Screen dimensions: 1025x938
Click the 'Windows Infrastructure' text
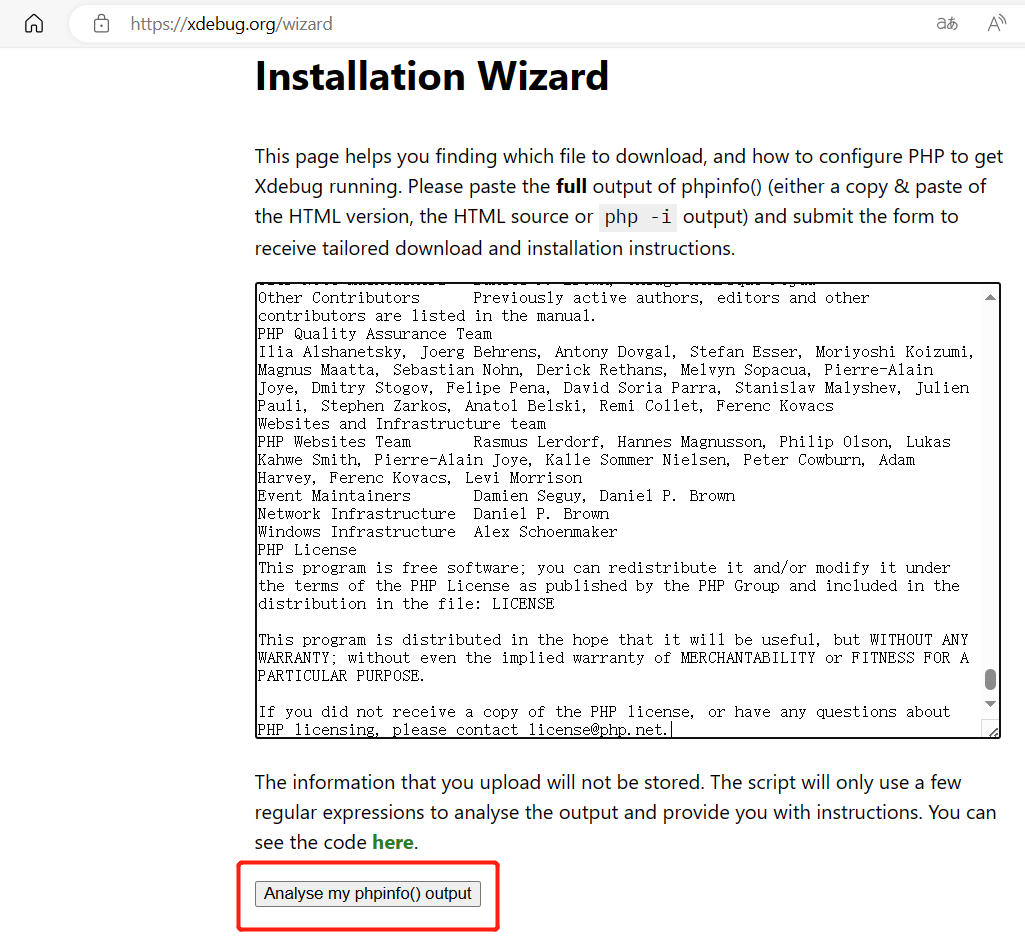356,532
